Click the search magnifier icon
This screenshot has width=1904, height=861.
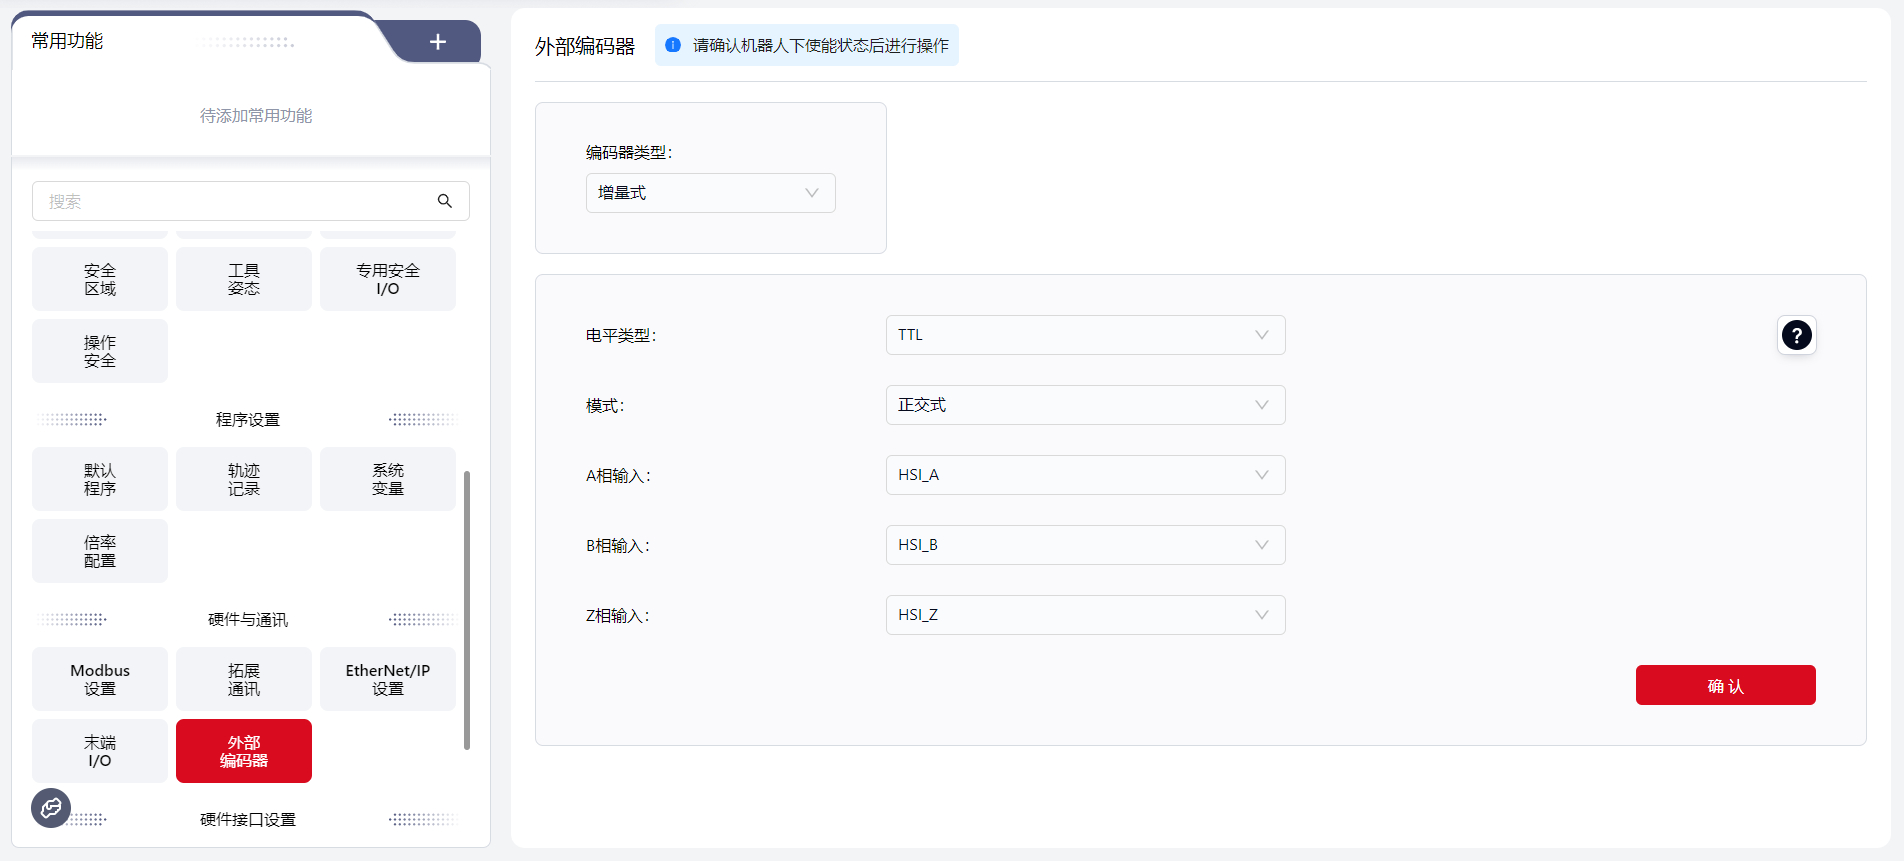point(445,201)
